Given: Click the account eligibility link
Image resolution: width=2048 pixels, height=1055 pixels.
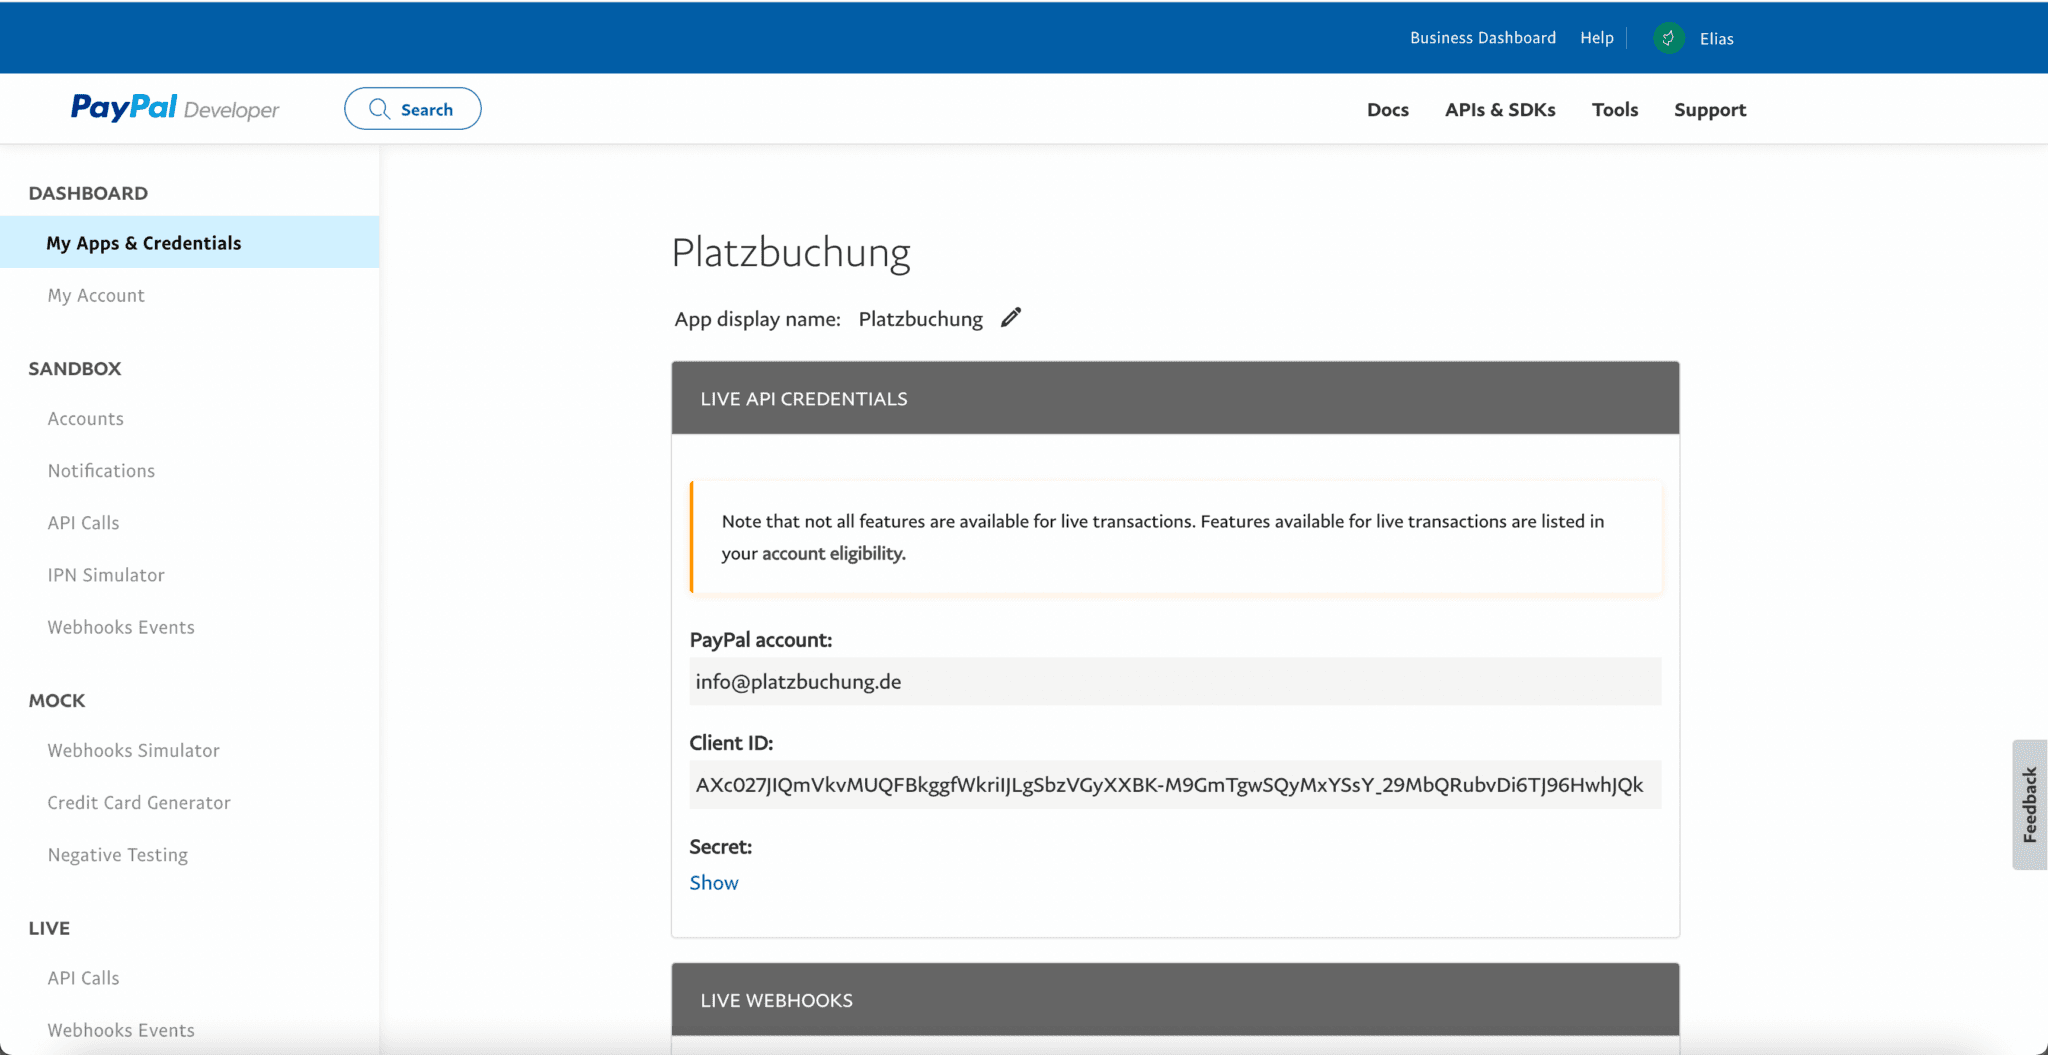Looking at the screenshot, I should [834, 554].
